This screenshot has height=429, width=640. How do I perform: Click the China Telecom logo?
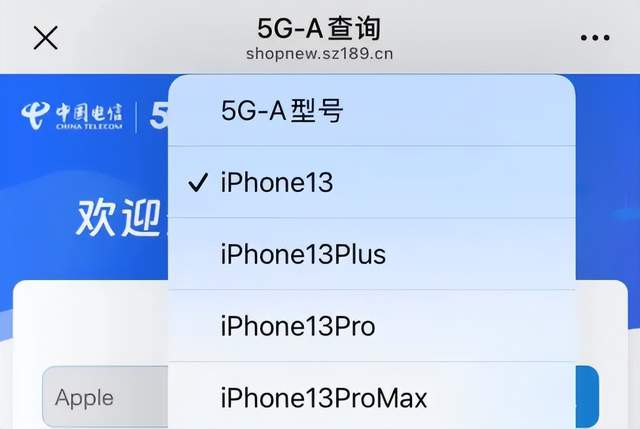pyautogui.click(x=72, y=116)
